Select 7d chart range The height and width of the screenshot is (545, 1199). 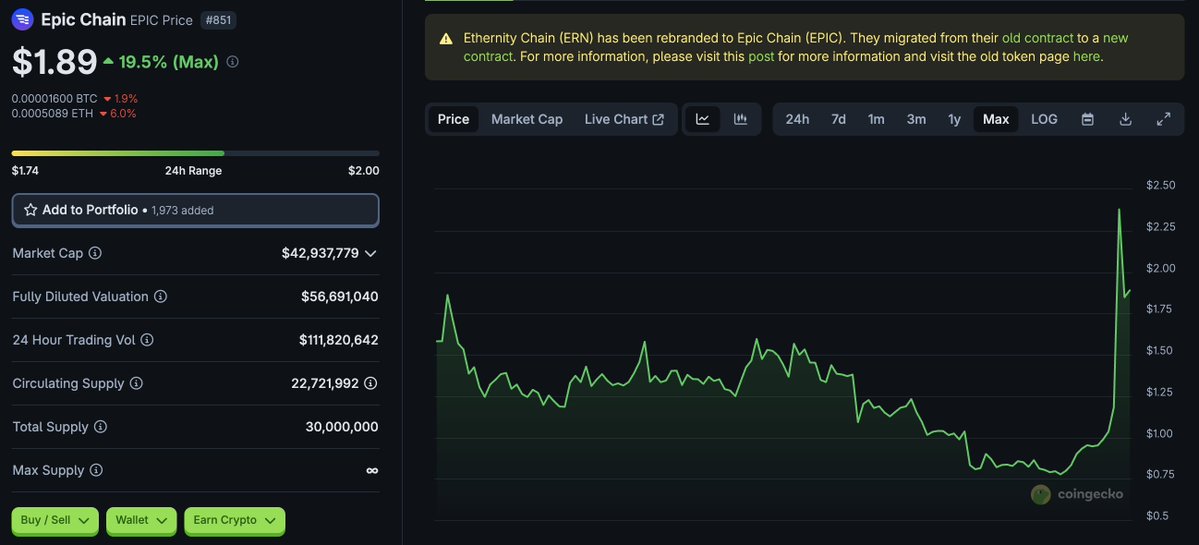(x=838, y=119)
